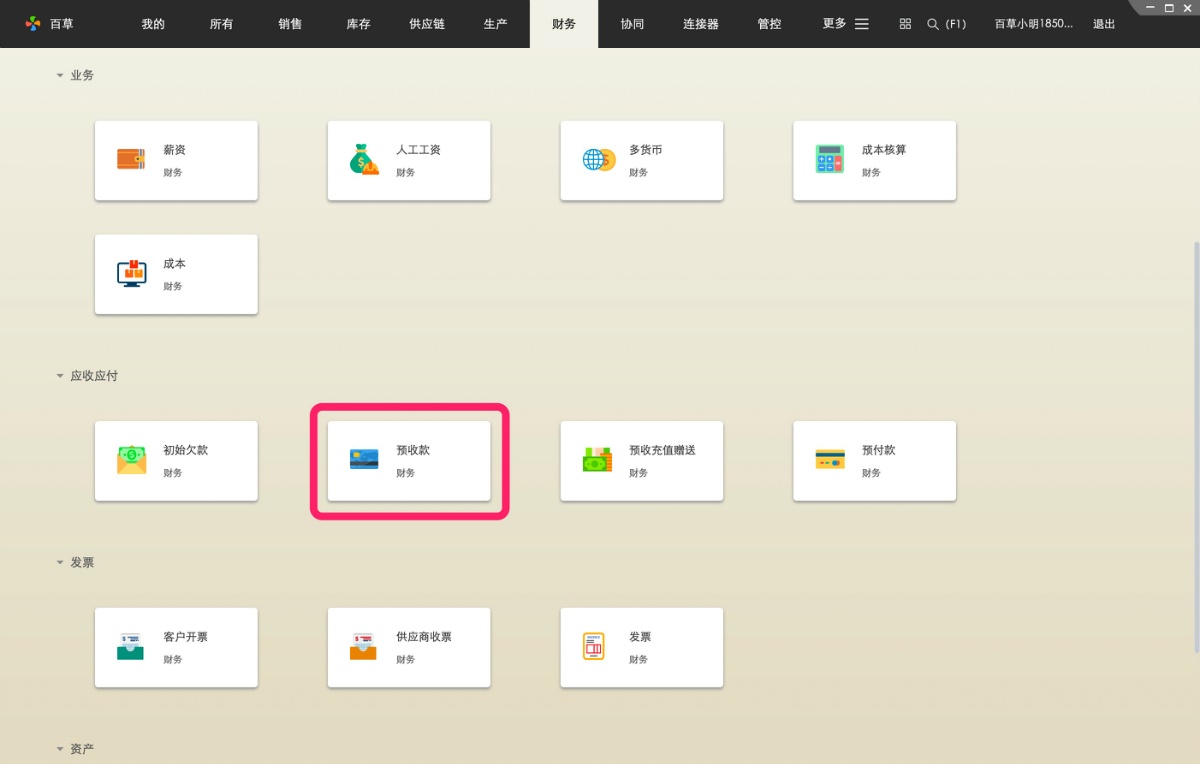Open the 更多 menu
Viewport: 1200px width, 764px height.
pos(834,24)
